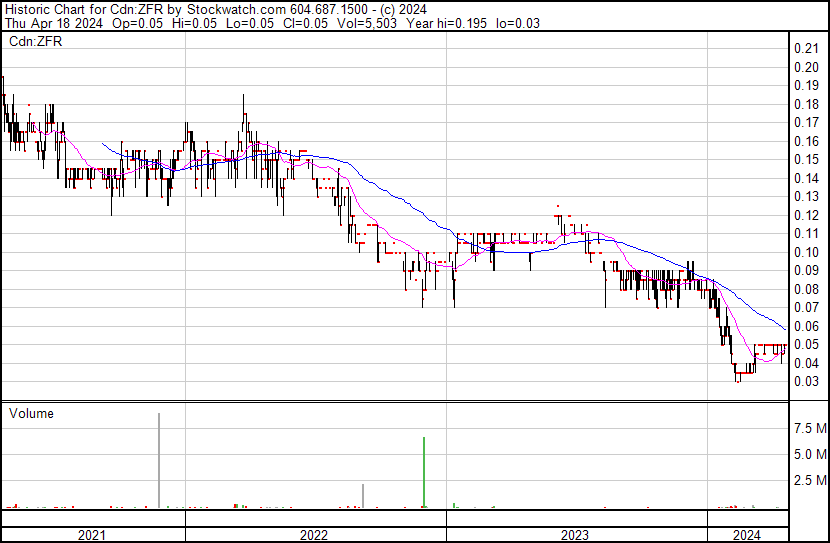Viewport: 830px width, 543px height.
Task: Select the 2021 year marker
Action: point(91,535)
